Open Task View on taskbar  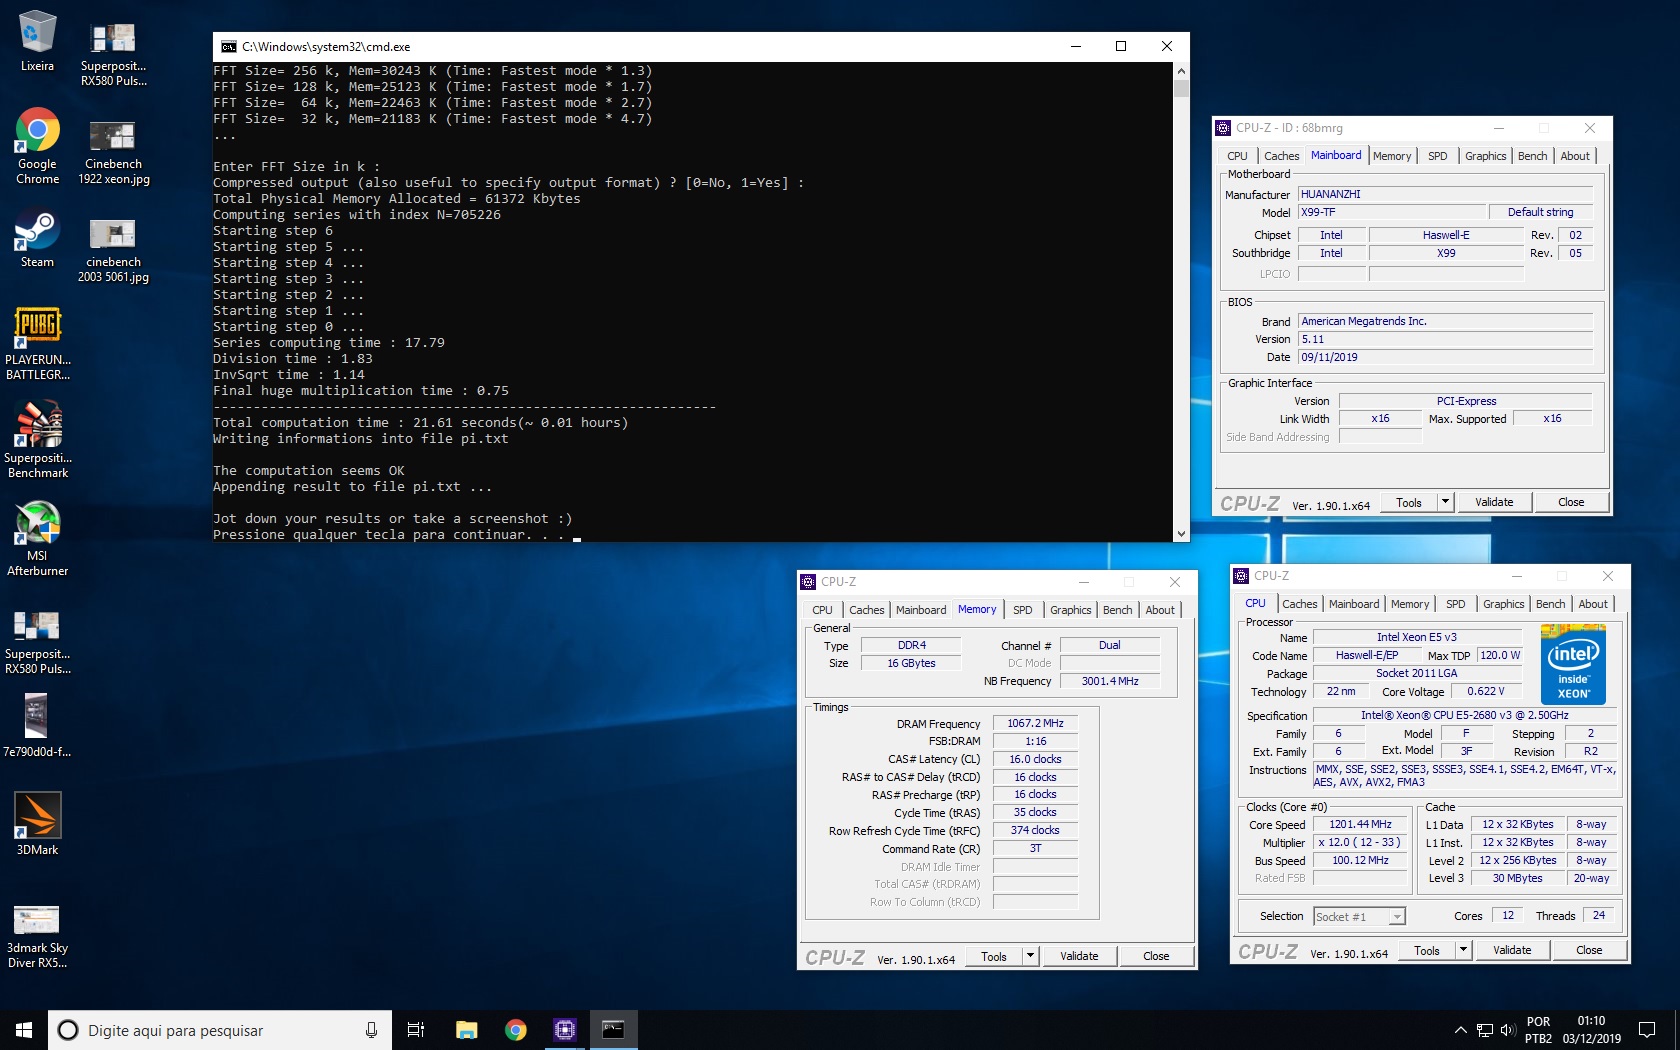coord(416,1030)
